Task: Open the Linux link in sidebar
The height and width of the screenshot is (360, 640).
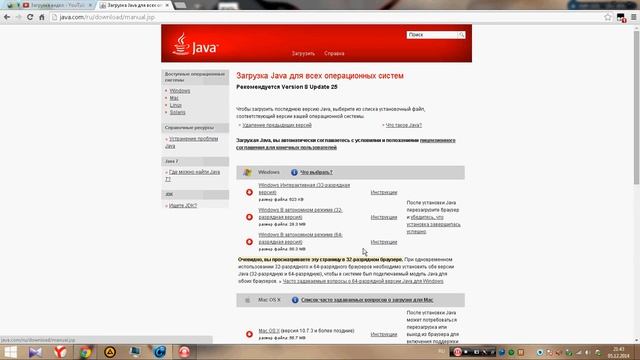Action: 176,105
